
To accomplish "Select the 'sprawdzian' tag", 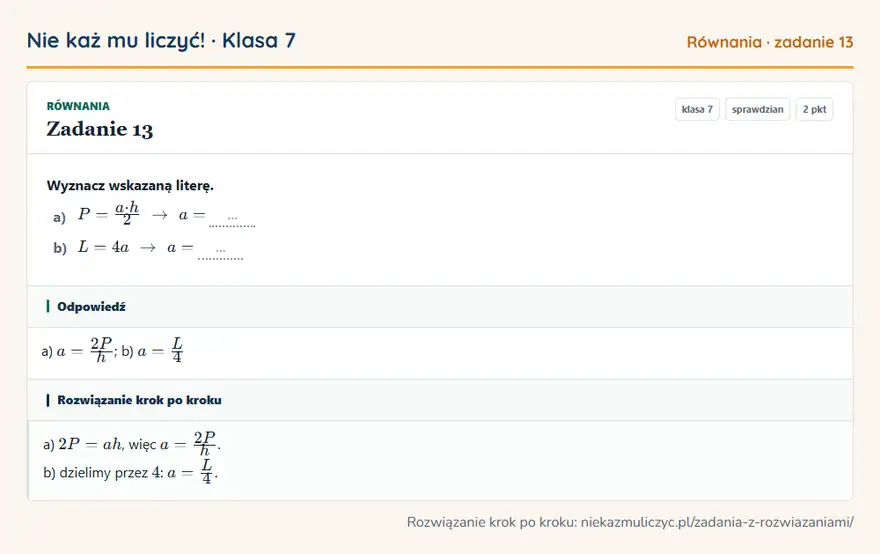I will [x=758, y=109].
